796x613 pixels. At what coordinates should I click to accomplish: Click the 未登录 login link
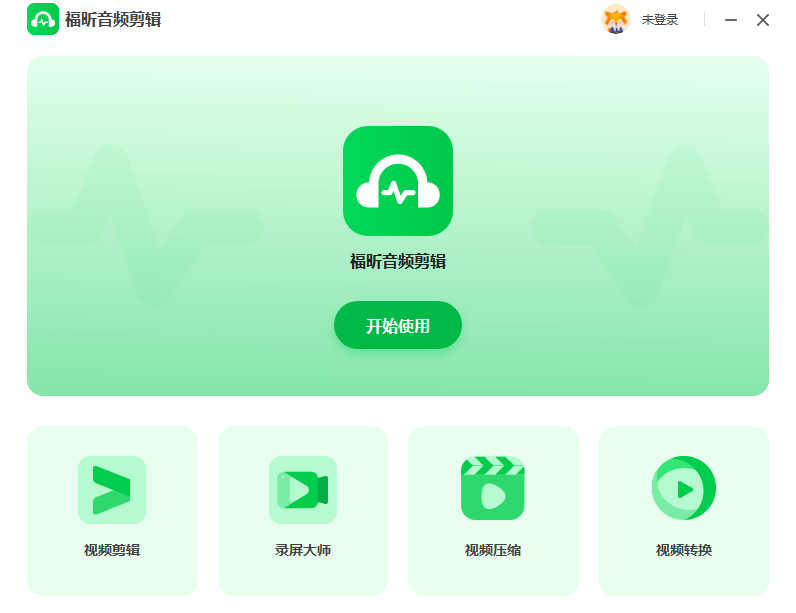(x=659, y=20)
